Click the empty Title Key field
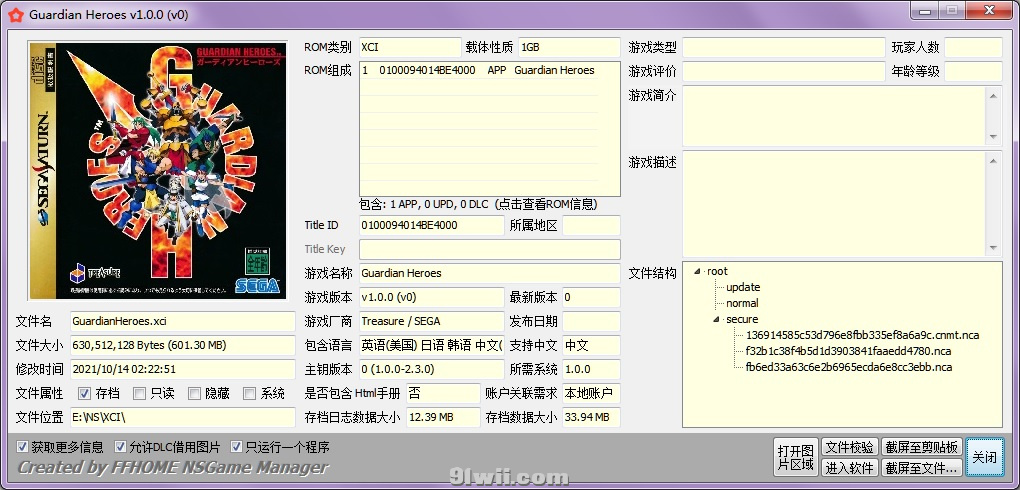Viewport: 1020px width, 490px height. tap(490, 249)
